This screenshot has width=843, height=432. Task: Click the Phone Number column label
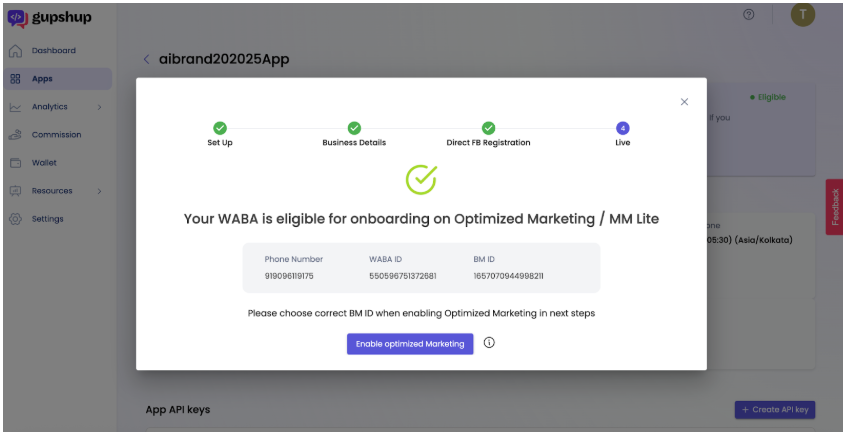pyautogui.click(x=294, y=259)
